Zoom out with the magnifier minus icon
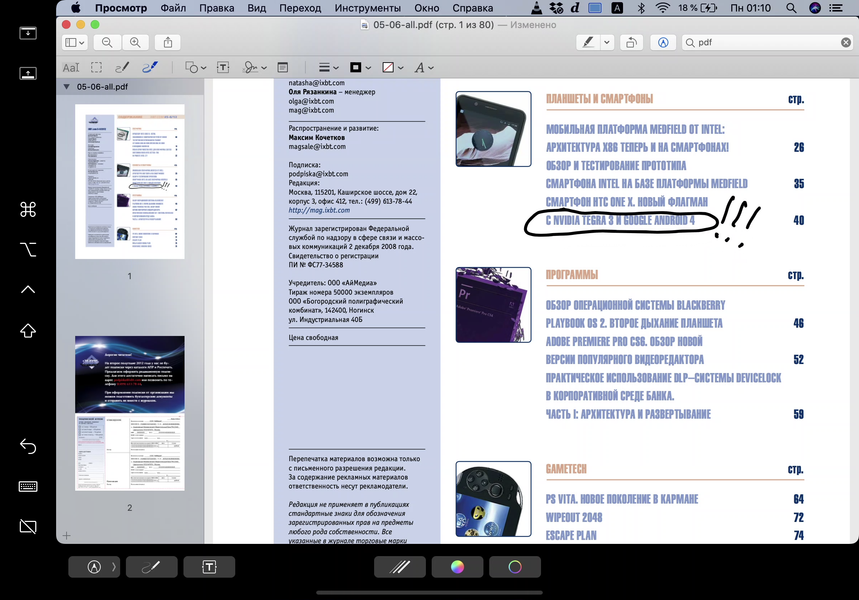Screen dimensions: 859x600 (x=107, y=42)
